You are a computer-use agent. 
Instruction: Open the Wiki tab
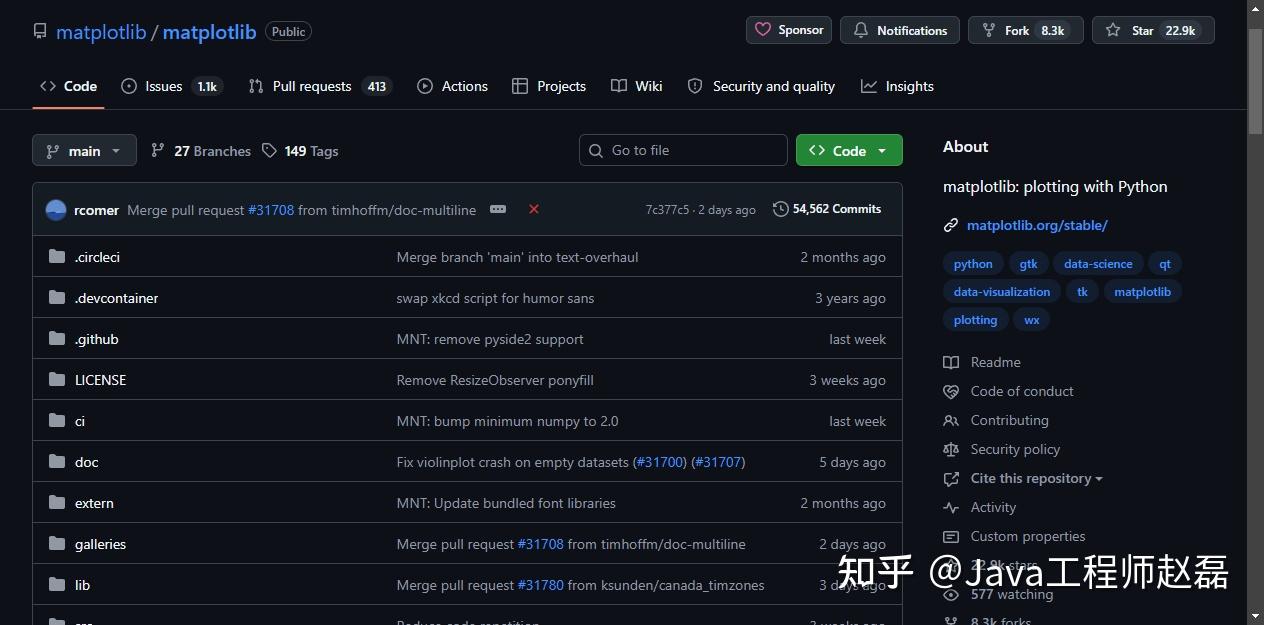pyautogui.click(x=637, y=86)
